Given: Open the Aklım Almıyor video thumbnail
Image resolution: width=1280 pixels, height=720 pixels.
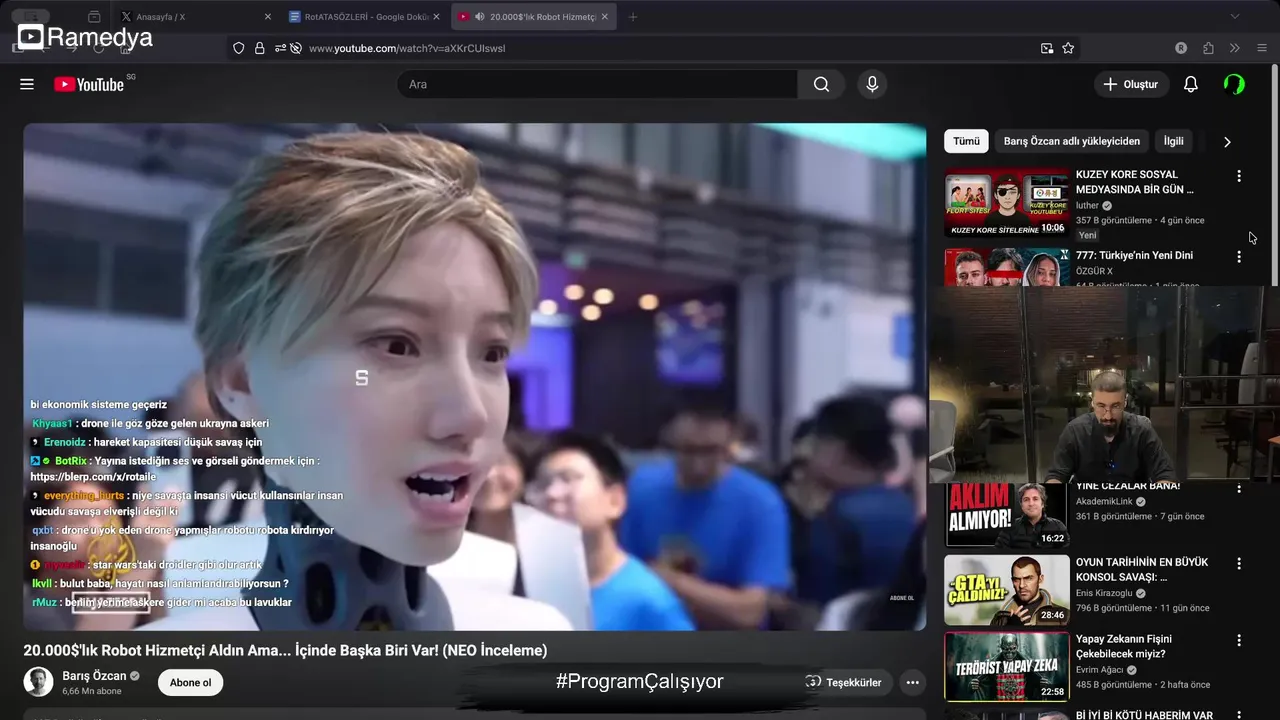Looking at the screenshot, I should (x=1006, y=514).
